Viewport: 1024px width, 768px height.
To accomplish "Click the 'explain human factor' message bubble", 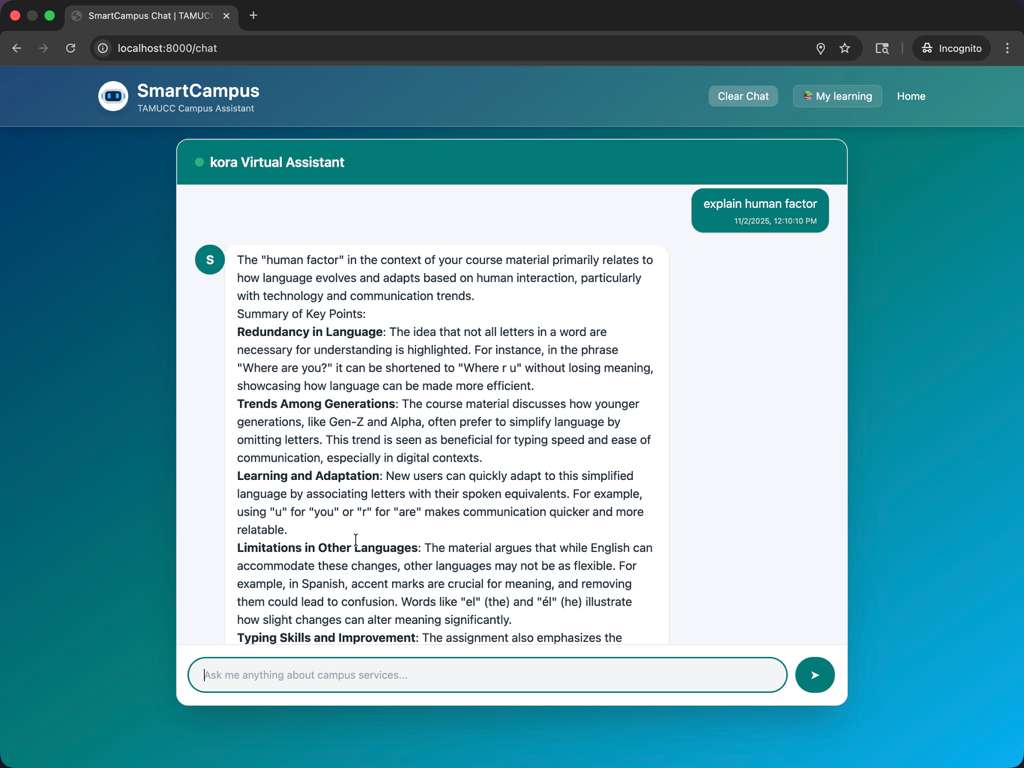I will [760, 210].
